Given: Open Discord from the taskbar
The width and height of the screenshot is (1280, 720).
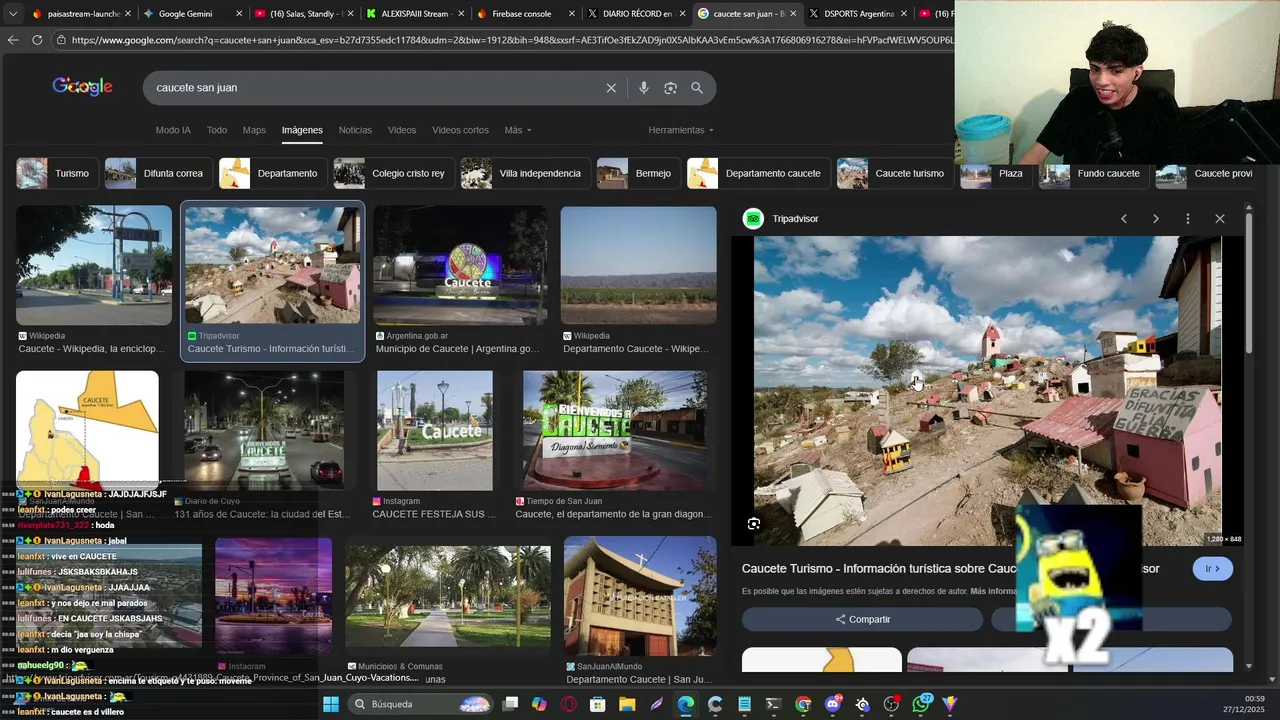Looking at the screenshot, I should coord(833,704).
